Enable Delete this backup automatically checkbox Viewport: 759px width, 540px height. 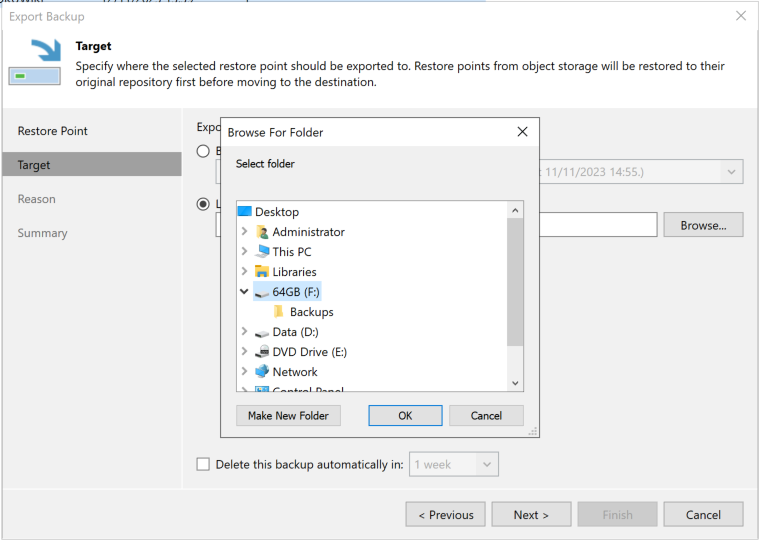203,465
